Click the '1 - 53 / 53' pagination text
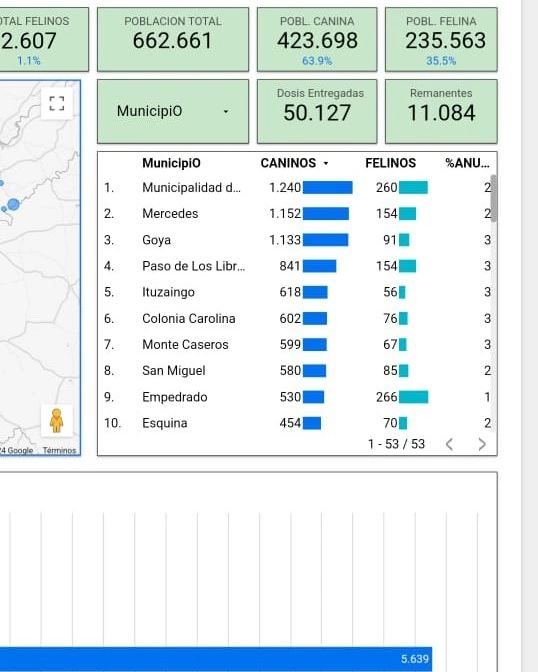The image size is (538, 672). tap(396, 444)
